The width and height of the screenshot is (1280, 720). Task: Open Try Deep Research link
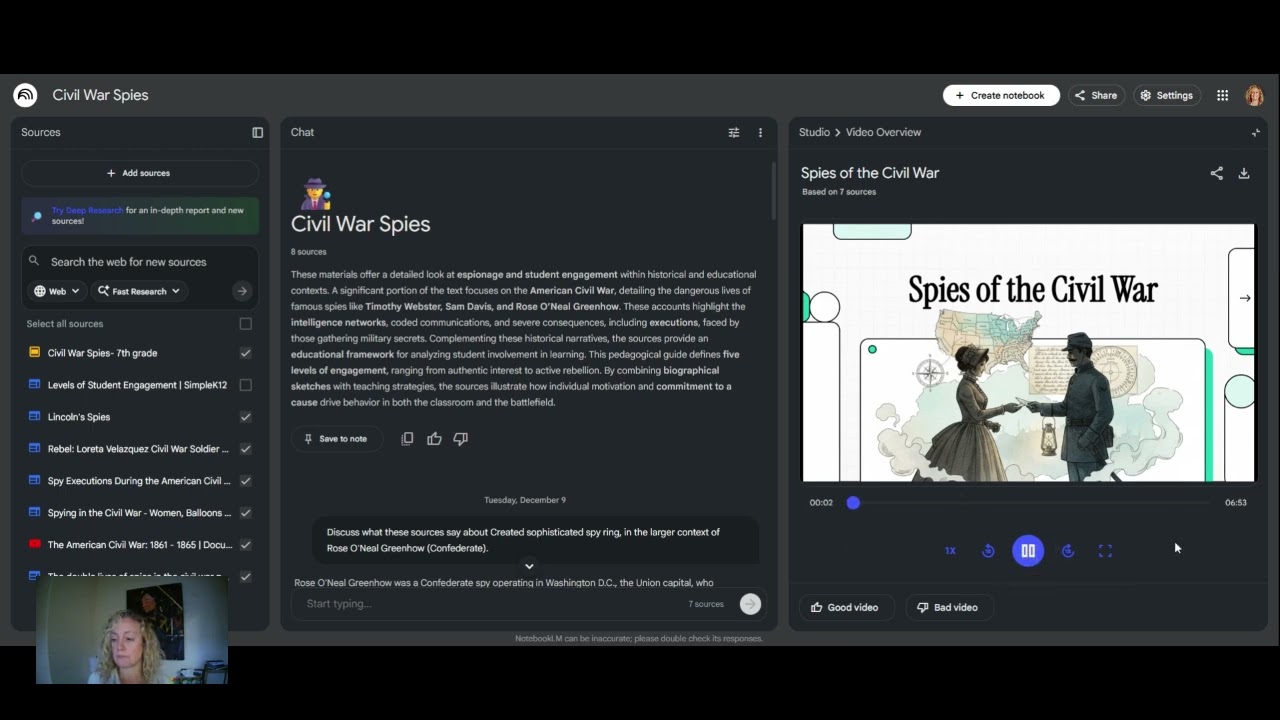88,210
